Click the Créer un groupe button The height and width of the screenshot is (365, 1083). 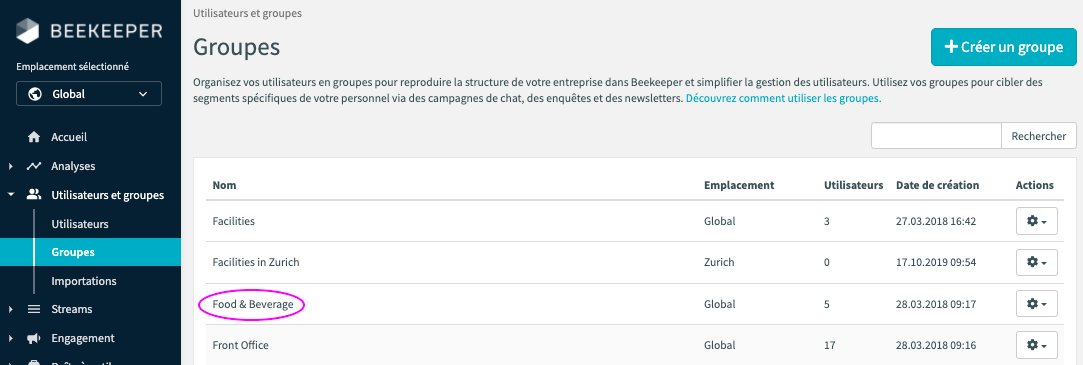1004,47
